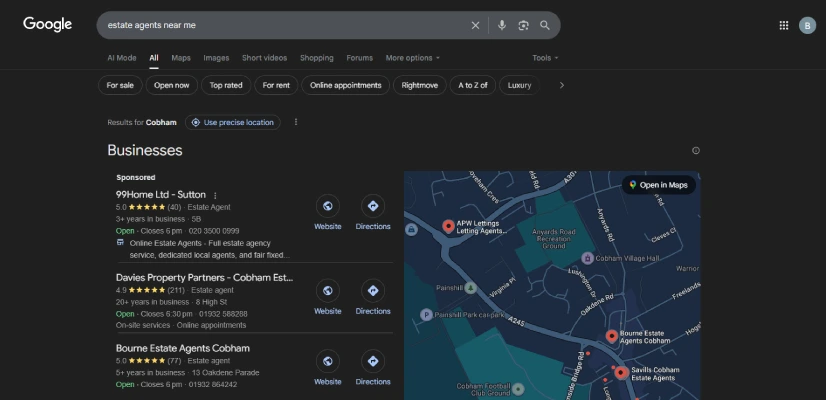Click Cobham Football Club Ground marker
The width and height of the screenshot is (826, 400).
tap(518, 389)
